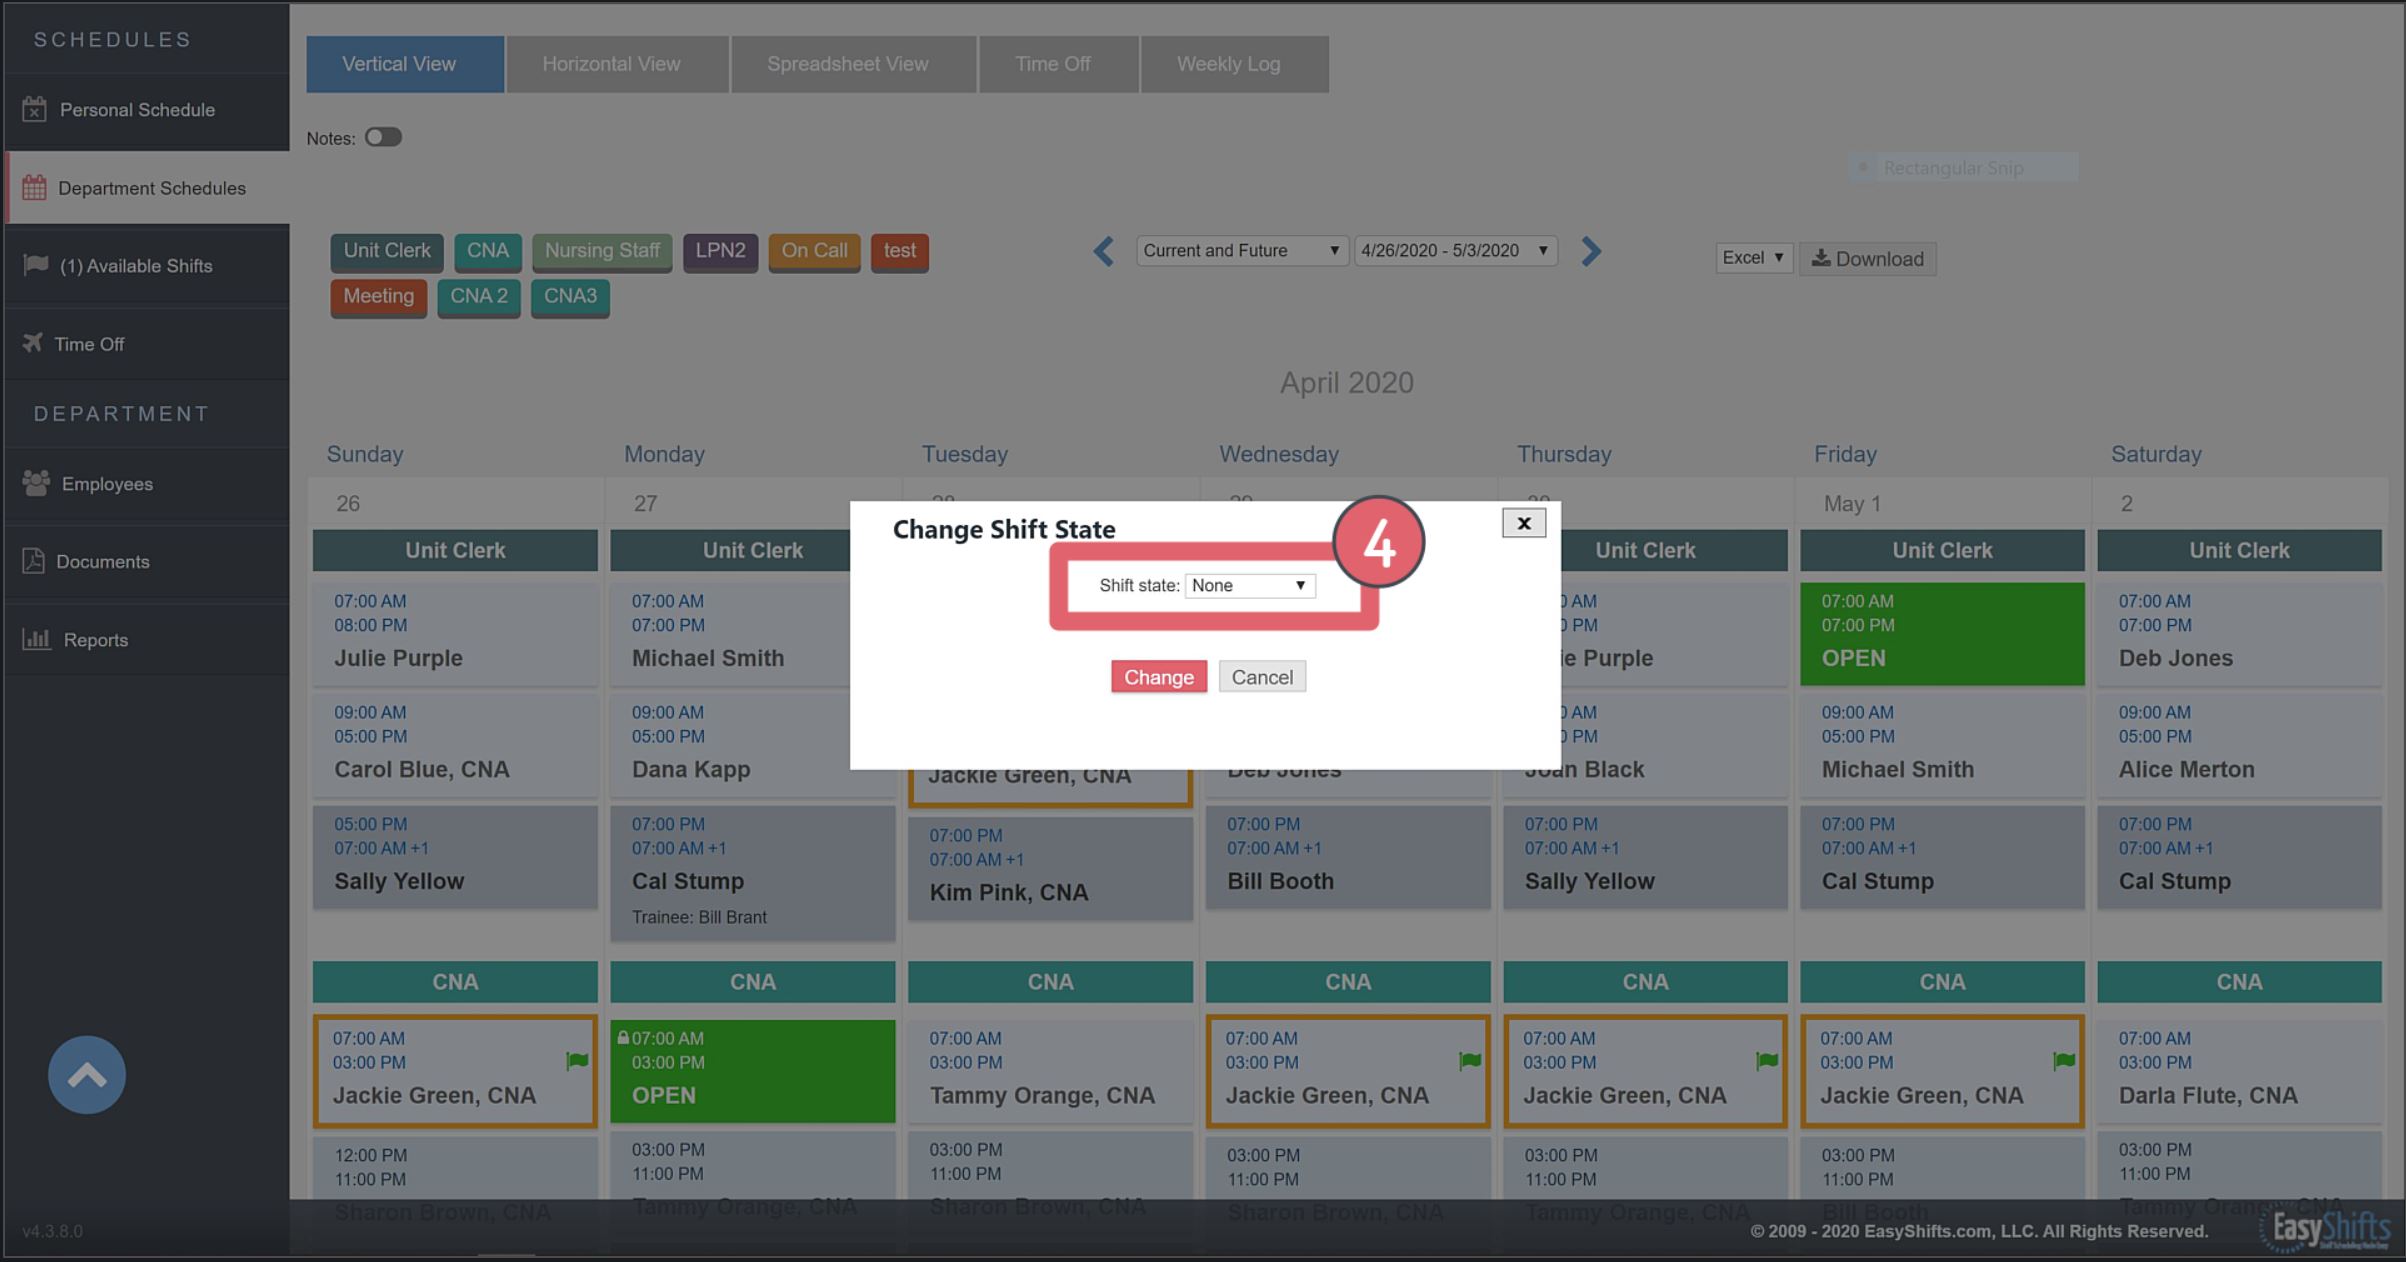Switch to the Horizontal View tab
The height and width of the screenshot is (1262, 2406).
[611, 64]
